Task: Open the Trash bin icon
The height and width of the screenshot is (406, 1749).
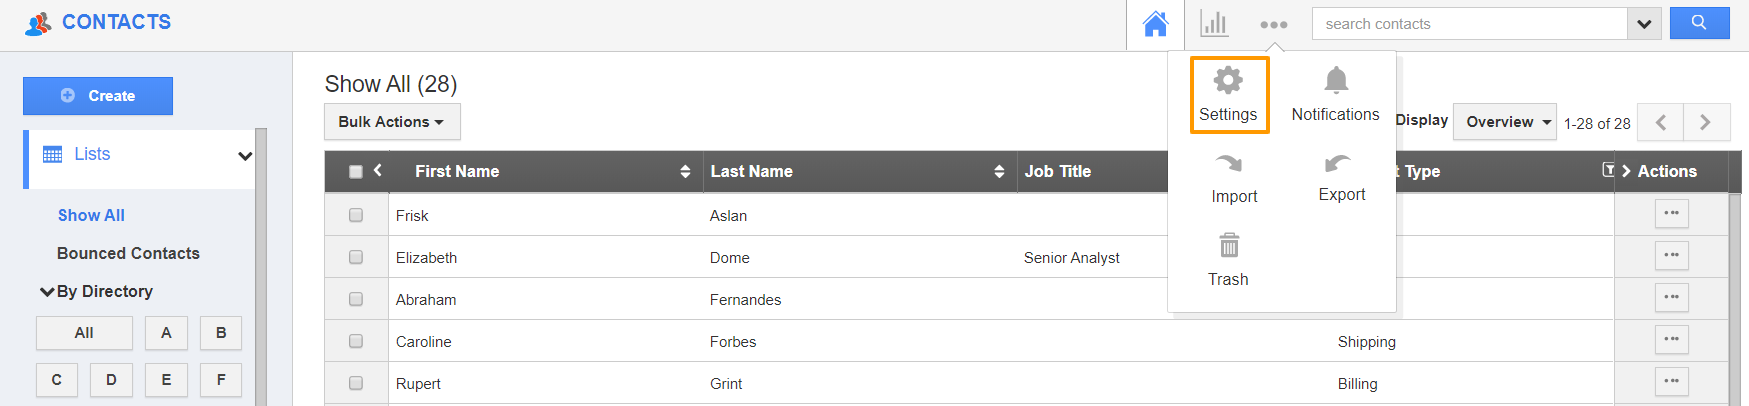Action: pyautogui.click(x=1229, y=245)
